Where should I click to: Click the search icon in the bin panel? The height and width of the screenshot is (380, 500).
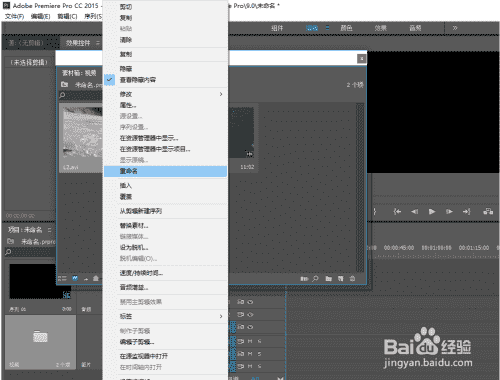pos(62,95)
